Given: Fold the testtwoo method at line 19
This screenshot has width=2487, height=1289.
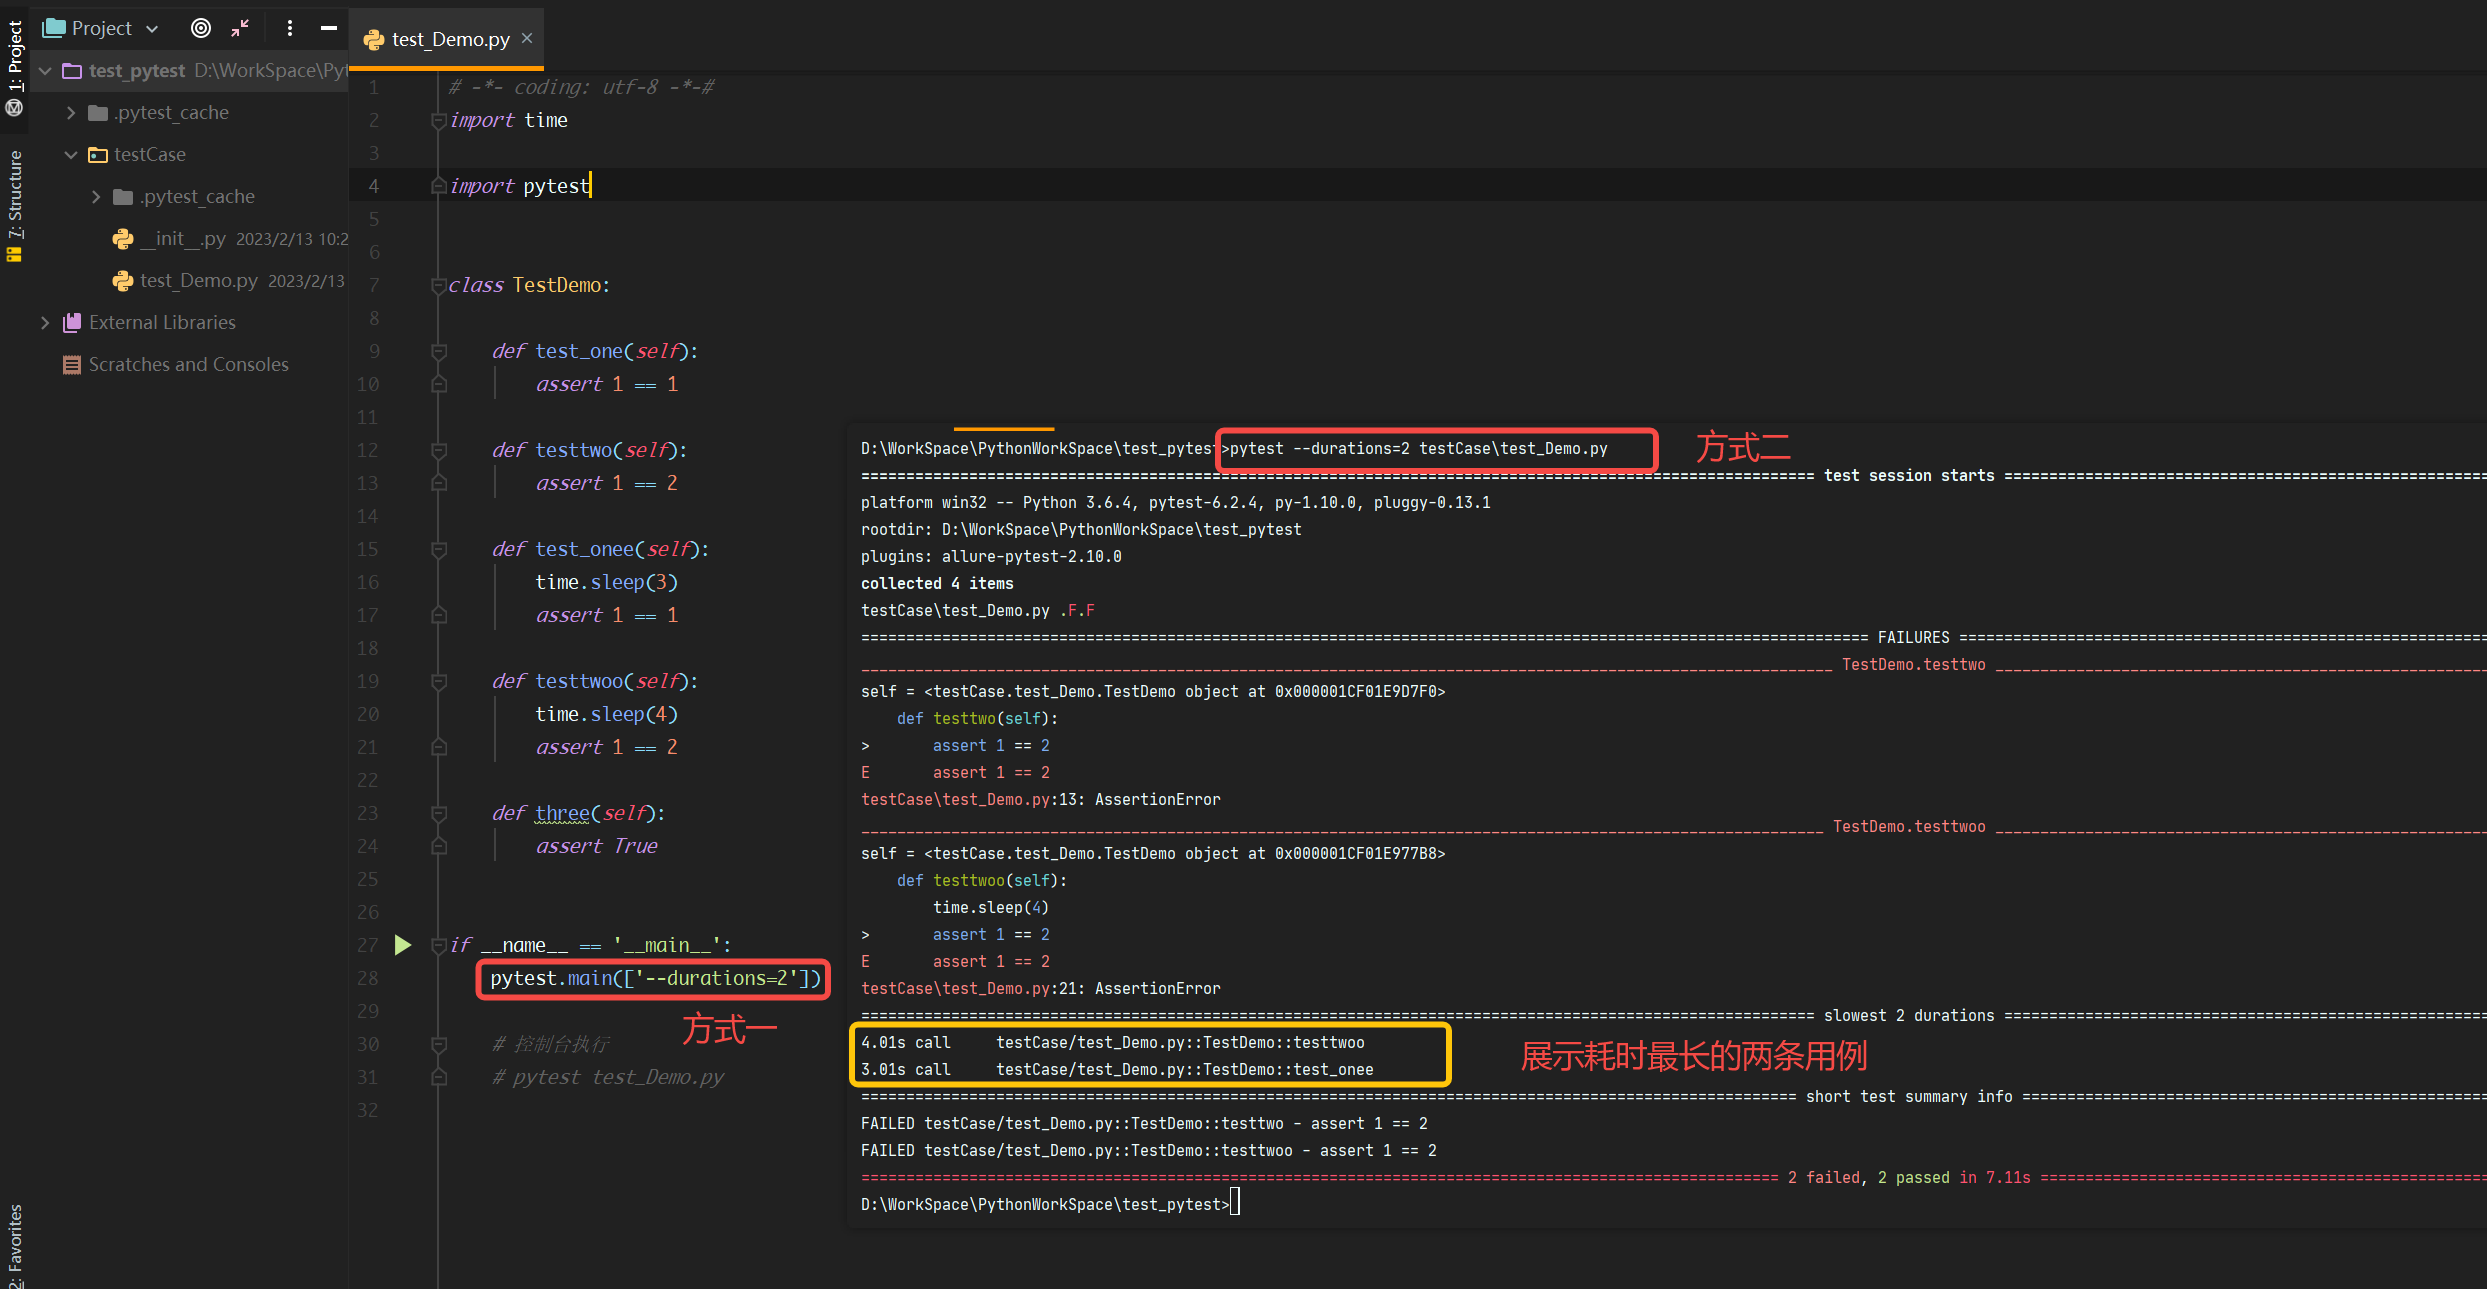Looking at the screenshot, I should [438, 682].
